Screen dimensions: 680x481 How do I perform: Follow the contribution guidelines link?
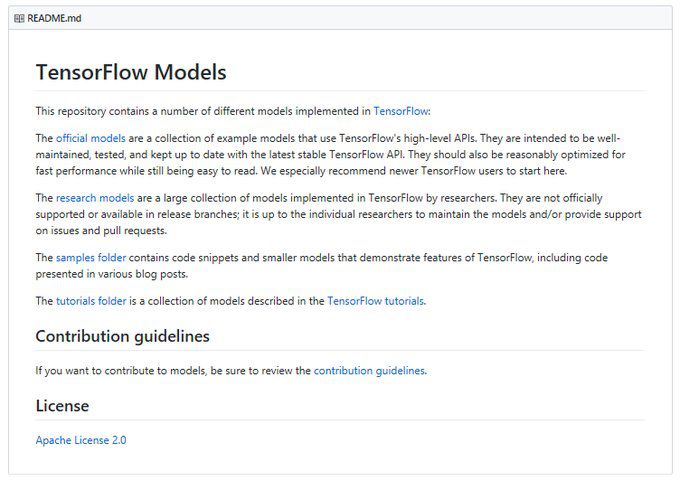point(369,370)
